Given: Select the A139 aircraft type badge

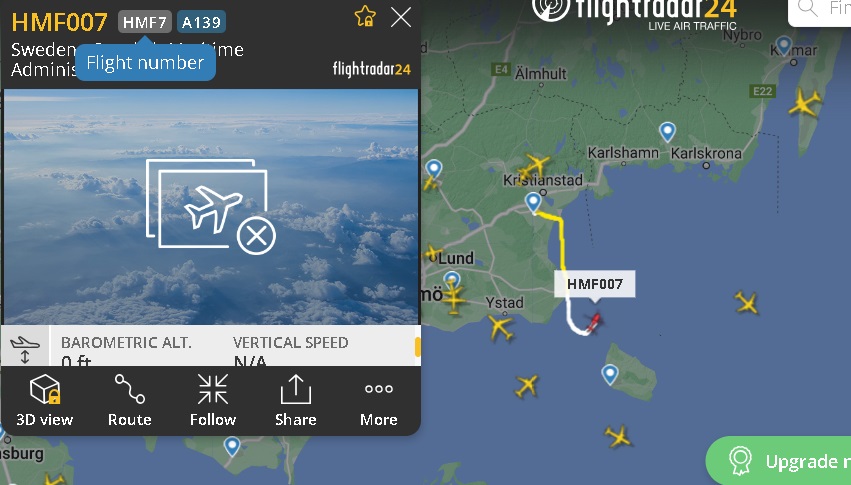Looking at the screenshot, I should (x=201, y=22).
